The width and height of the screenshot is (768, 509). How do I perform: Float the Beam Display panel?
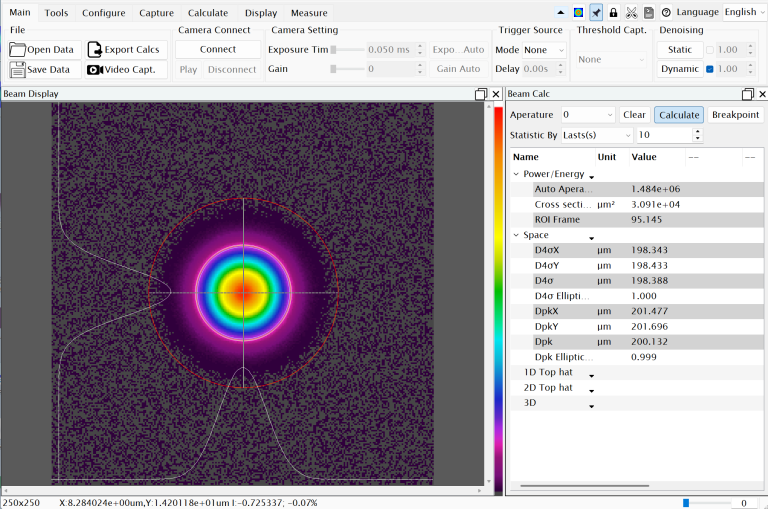click(x=481, y=94)
